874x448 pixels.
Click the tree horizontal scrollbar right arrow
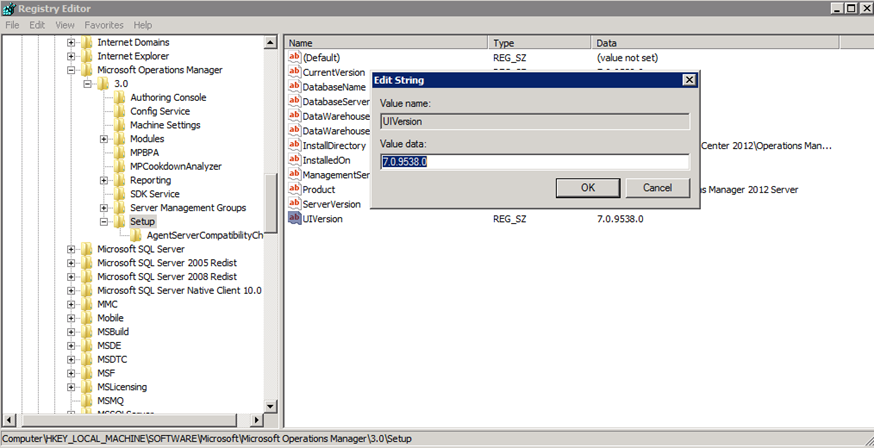coord(256,420)
